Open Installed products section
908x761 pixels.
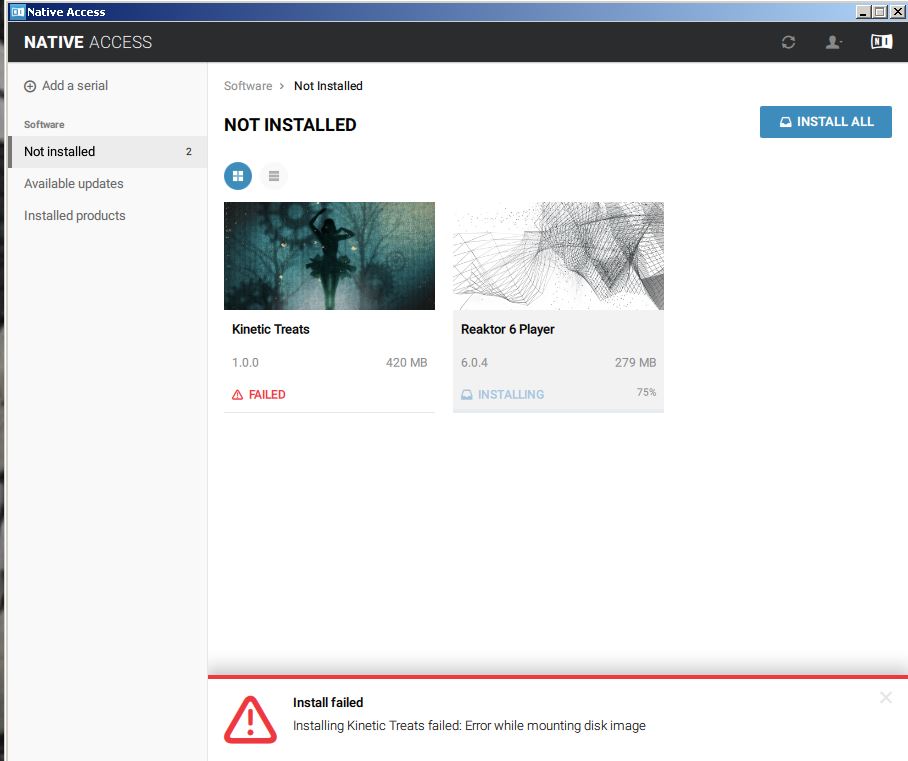[x=75, y=215]
